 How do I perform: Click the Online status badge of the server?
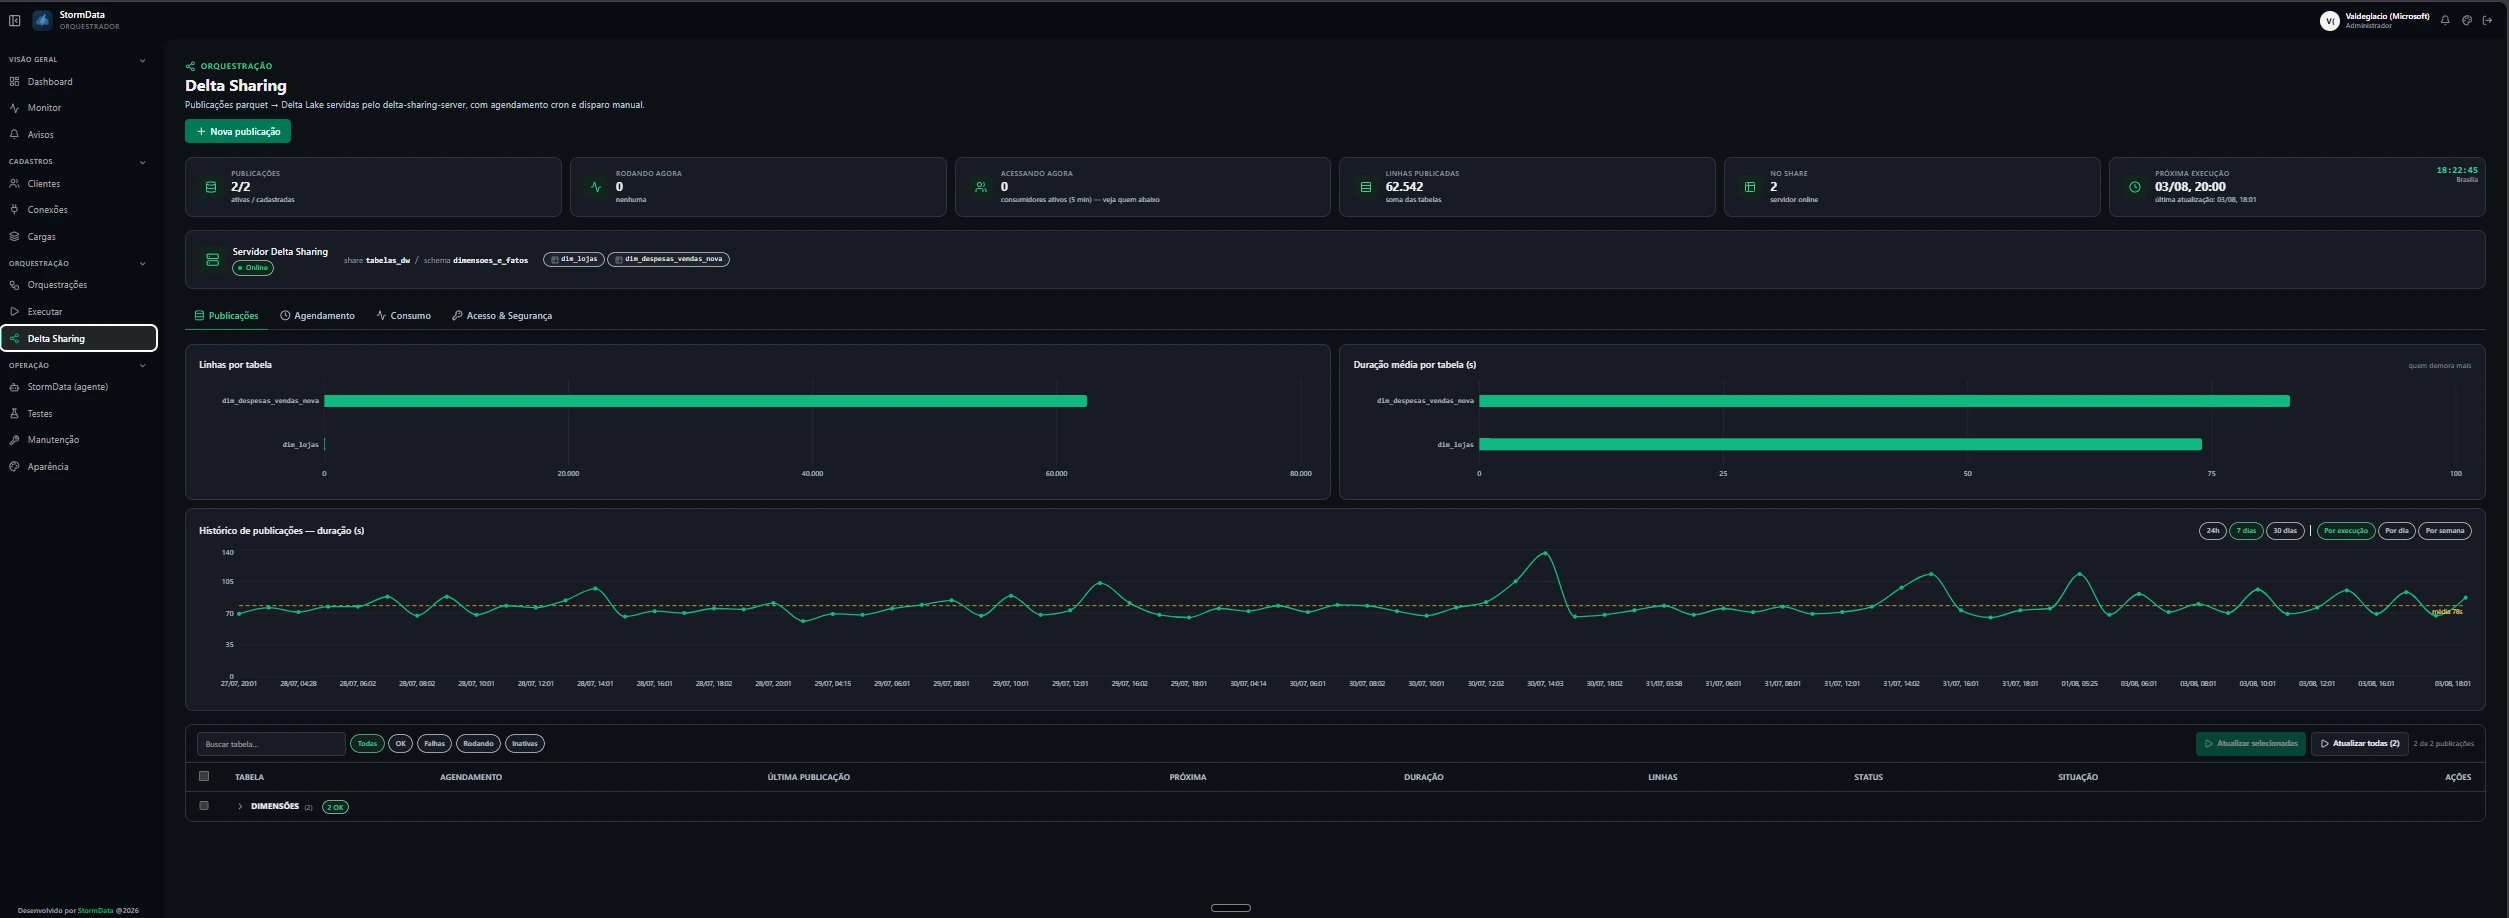[253, 268]
